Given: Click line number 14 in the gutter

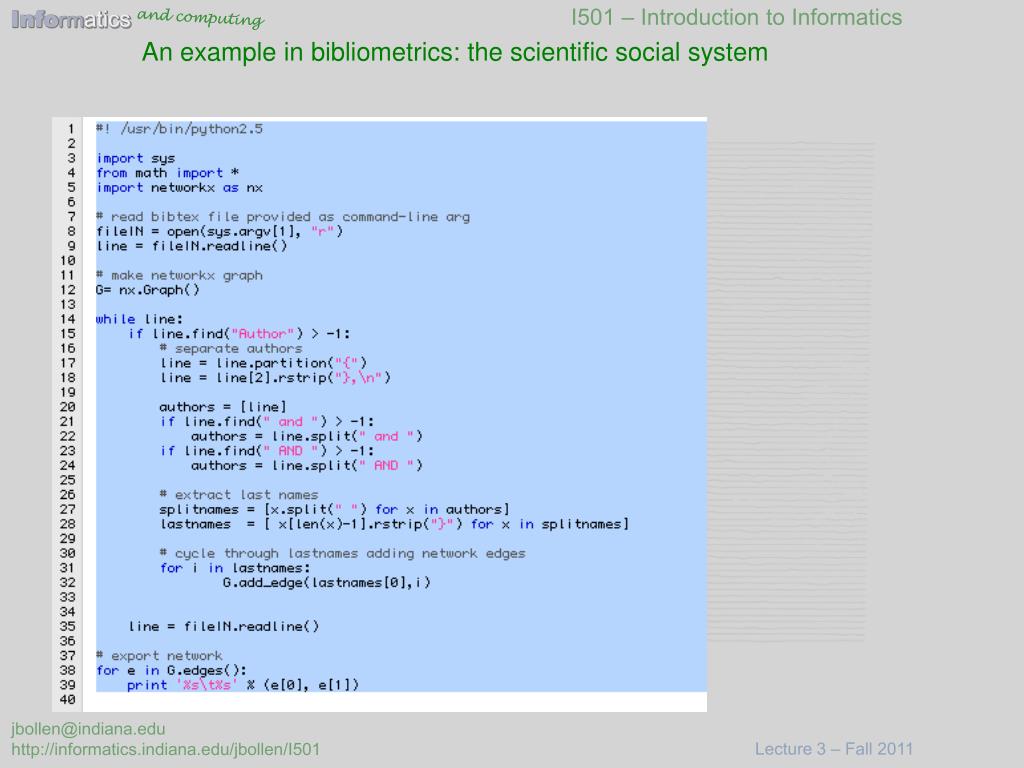Looking at the screenshot, I should (68, 319).
